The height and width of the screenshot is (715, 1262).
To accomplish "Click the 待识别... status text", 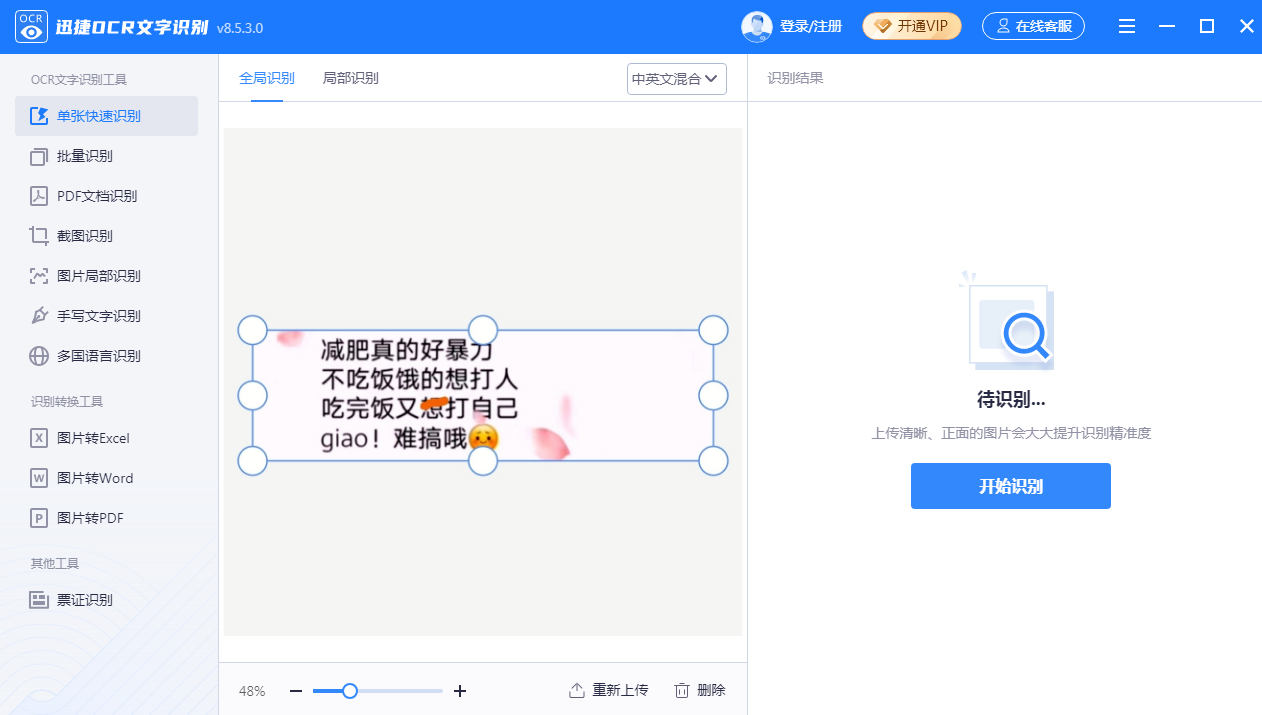I will click(x=1011, y=400).
